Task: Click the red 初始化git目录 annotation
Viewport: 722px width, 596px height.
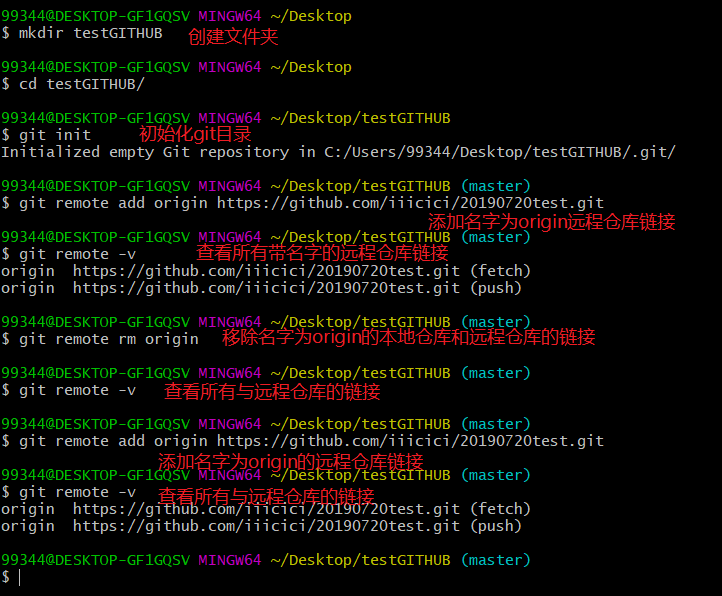Action: 194,133
